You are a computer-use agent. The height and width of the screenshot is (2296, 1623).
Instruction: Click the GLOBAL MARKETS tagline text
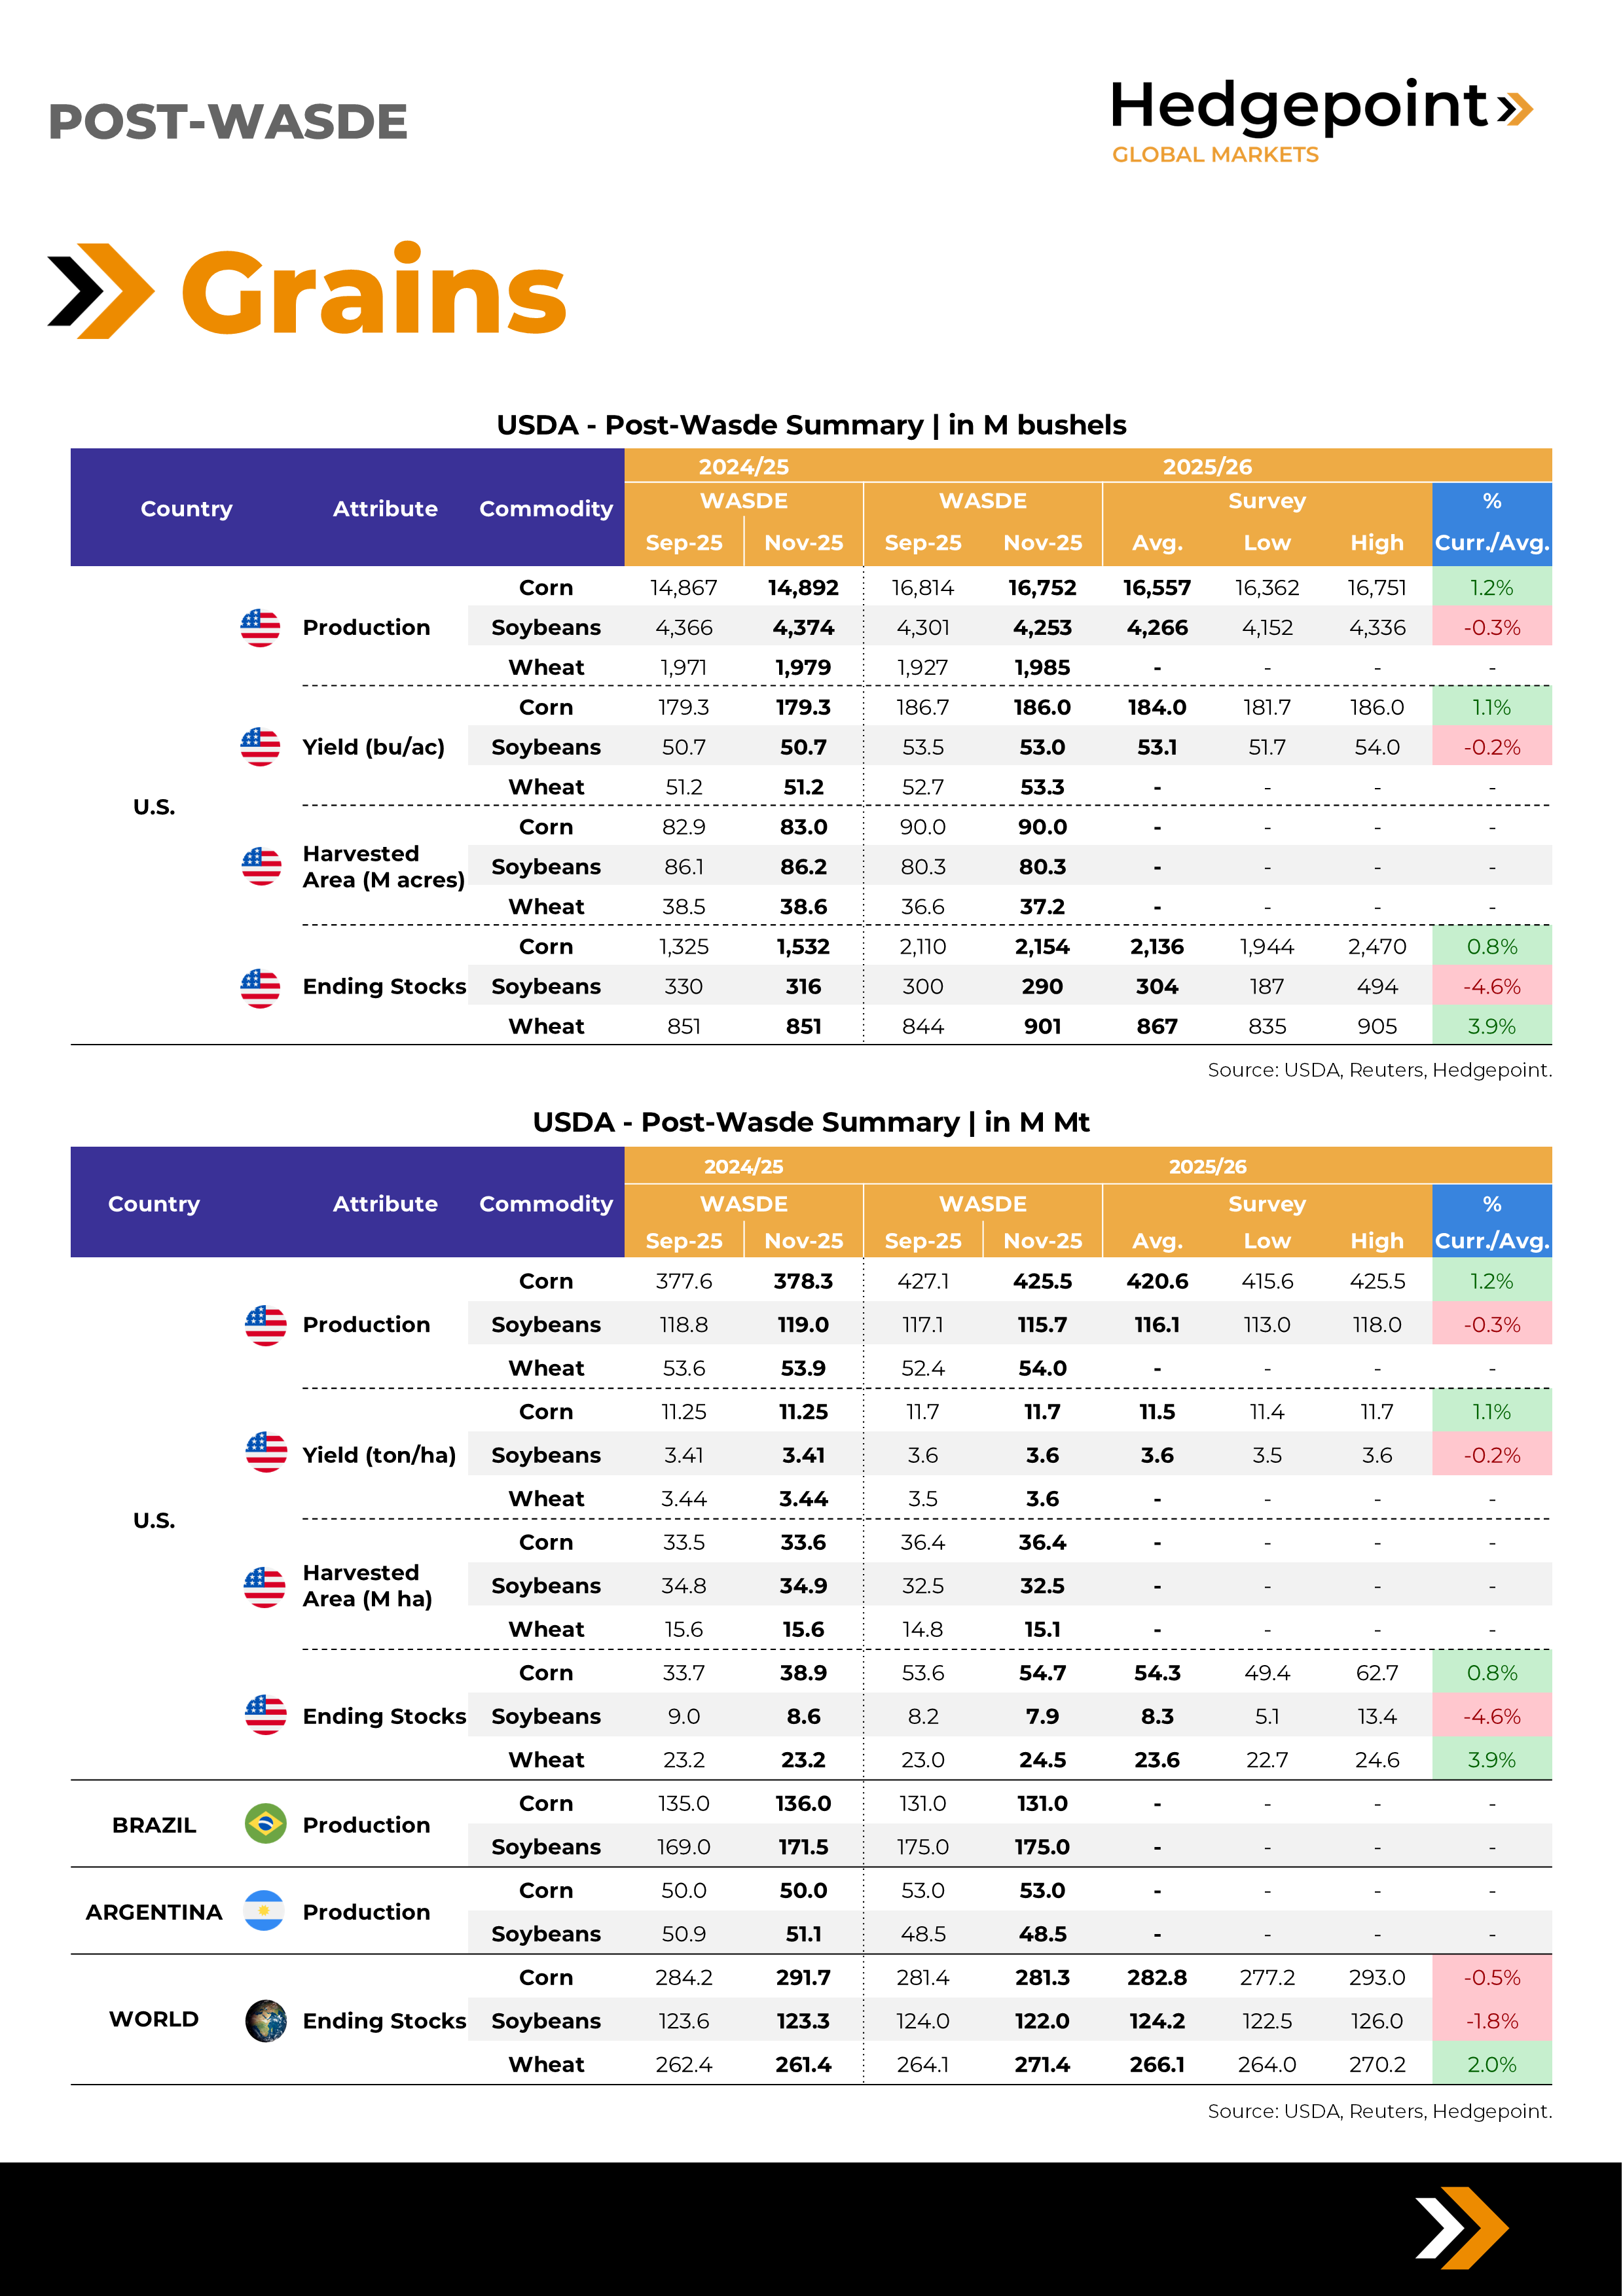pyautogui.click(x=1215, y=155)
